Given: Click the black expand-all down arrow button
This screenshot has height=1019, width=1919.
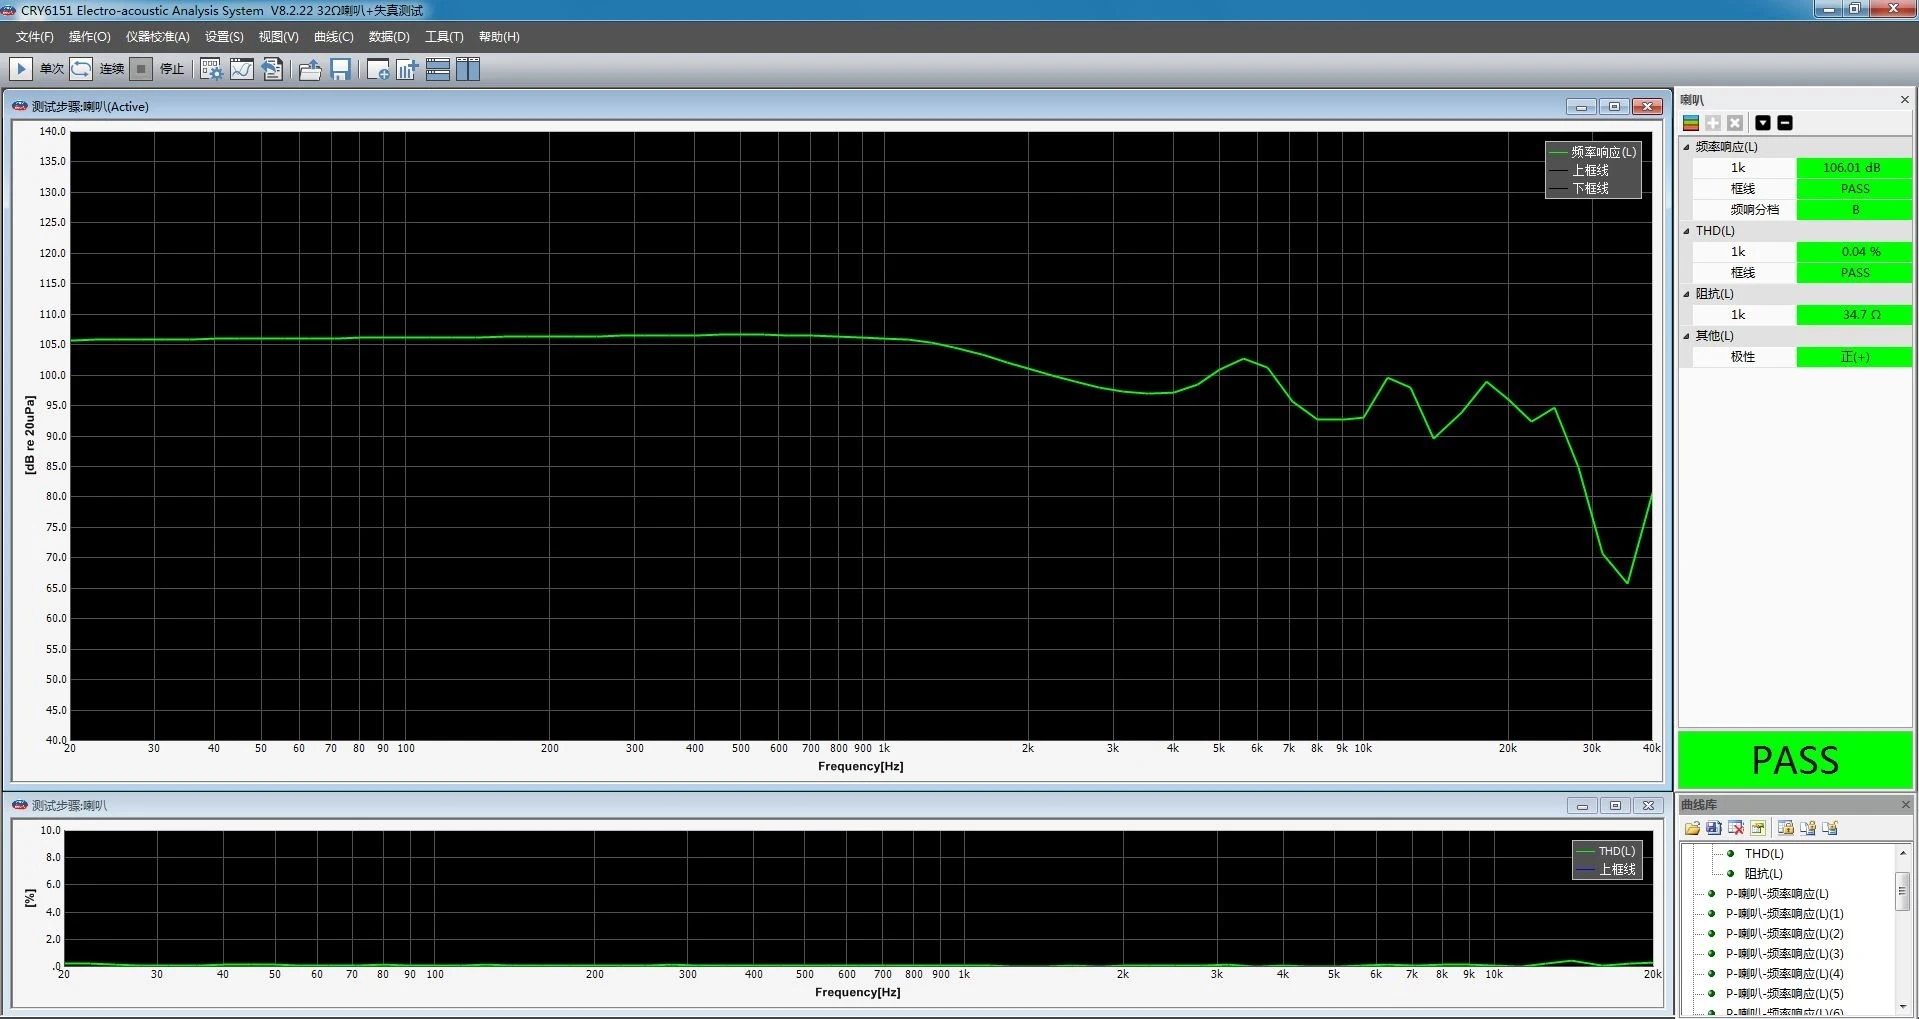Looking at the screenshot, I should click(x=1763, y=123).
